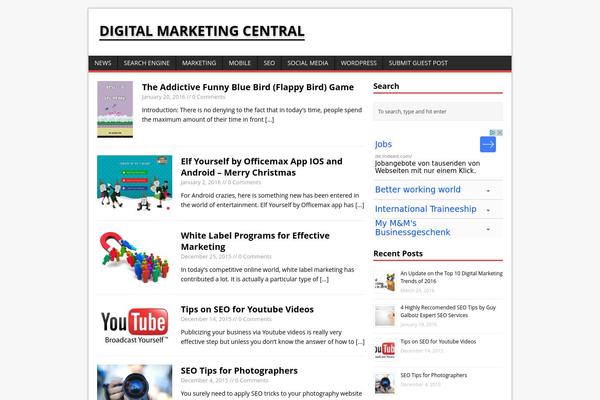Click the Better working world ad link

click(418, 189)
